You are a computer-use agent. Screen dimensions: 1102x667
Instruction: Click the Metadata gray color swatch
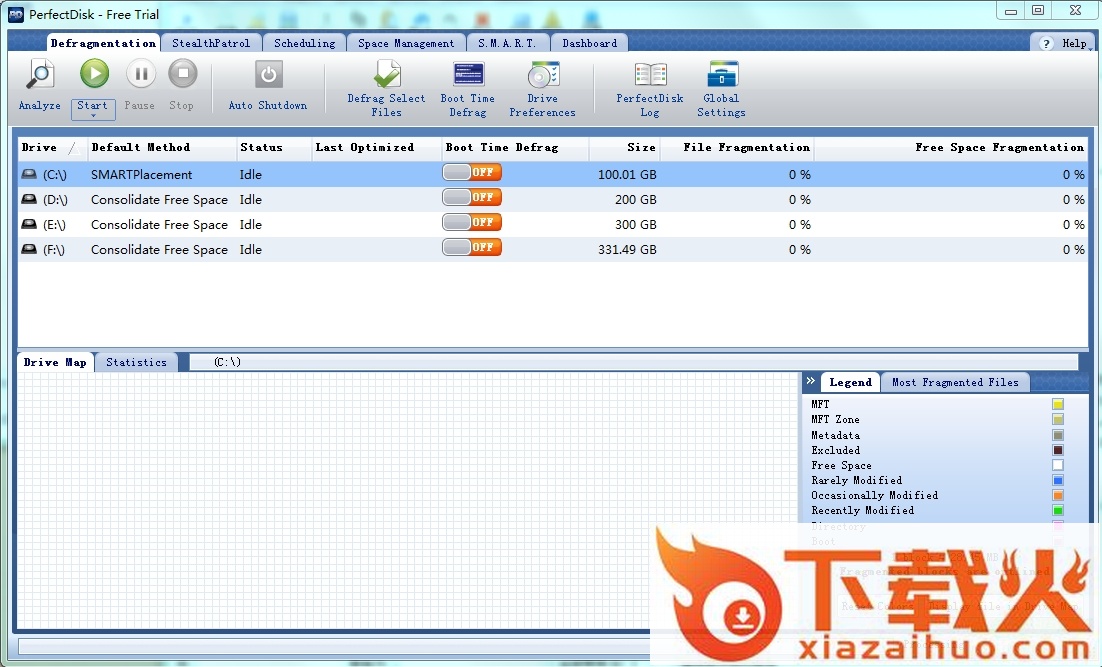[x=1058, y=435]
